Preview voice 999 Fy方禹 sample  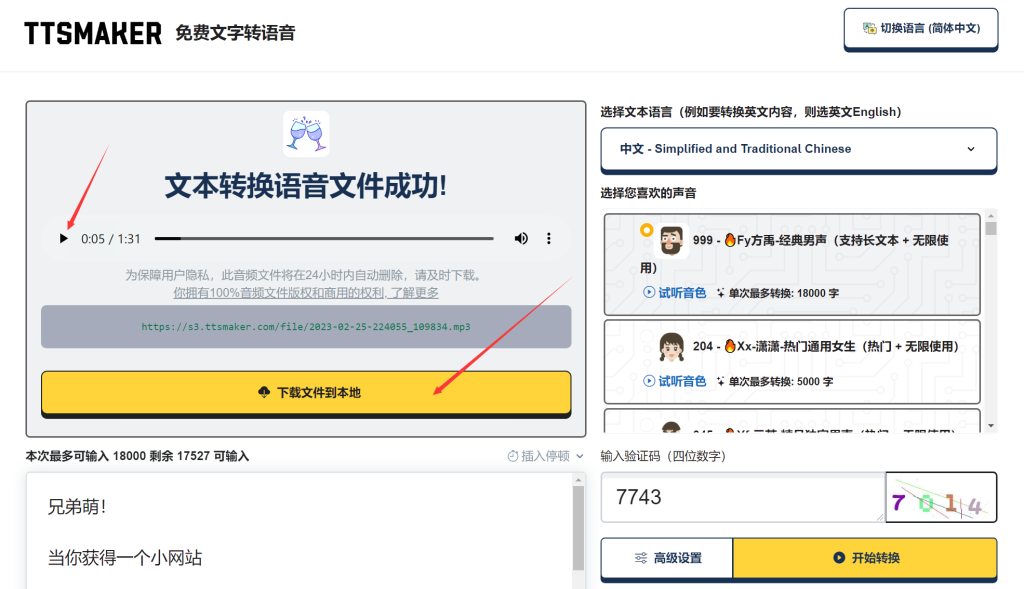pyautogui.click(x=675, y=293)
